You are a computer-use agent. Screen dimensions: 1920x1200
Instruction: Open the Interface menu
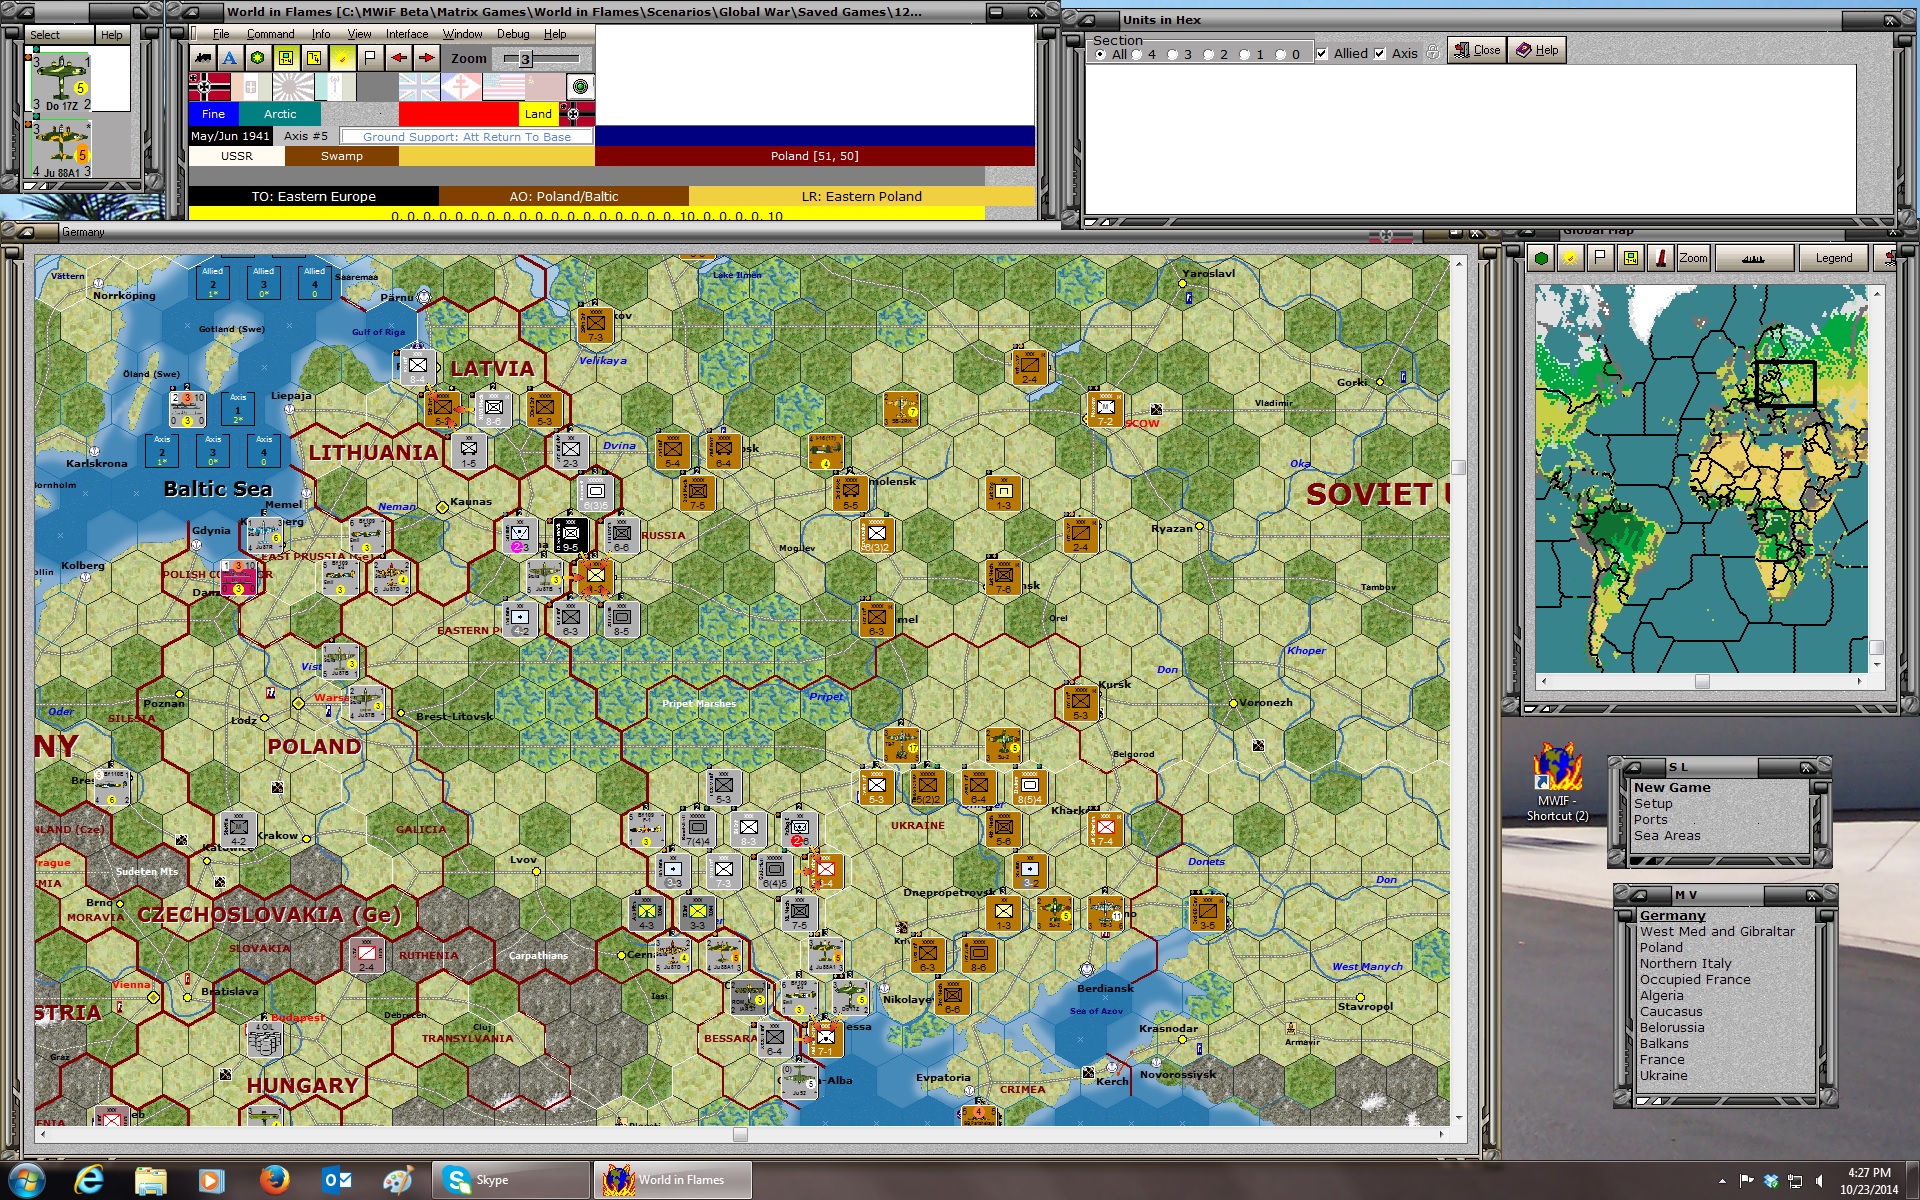407,34
